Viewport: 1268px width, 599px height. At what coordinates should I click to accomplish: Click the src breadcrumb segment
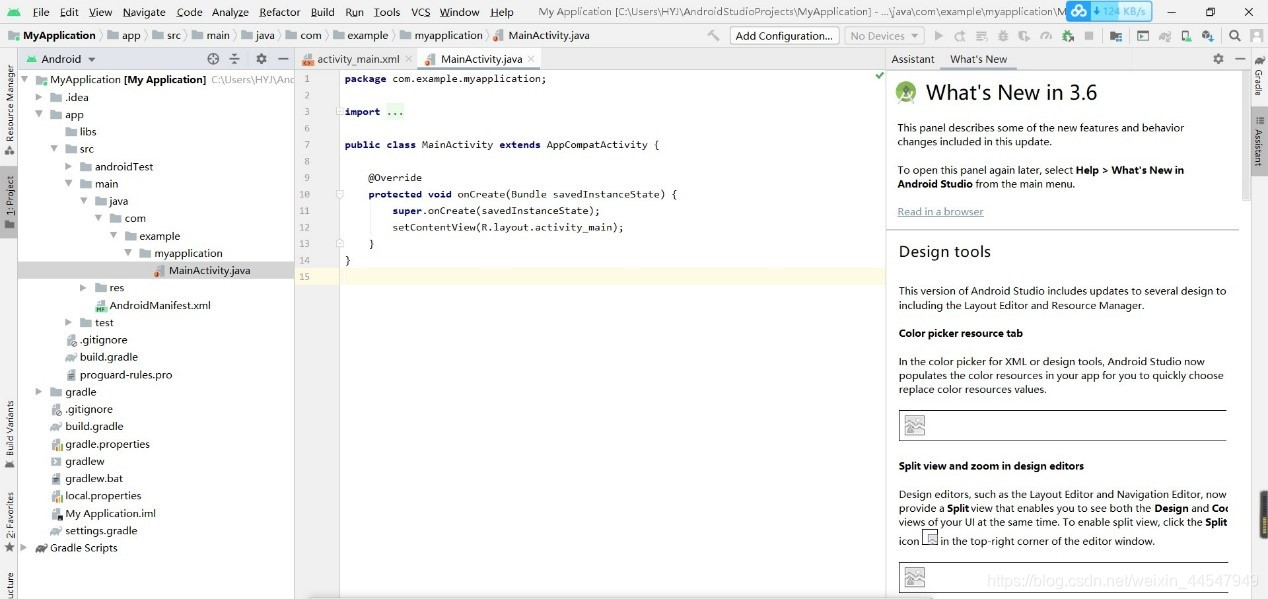(x=174, y=35)
